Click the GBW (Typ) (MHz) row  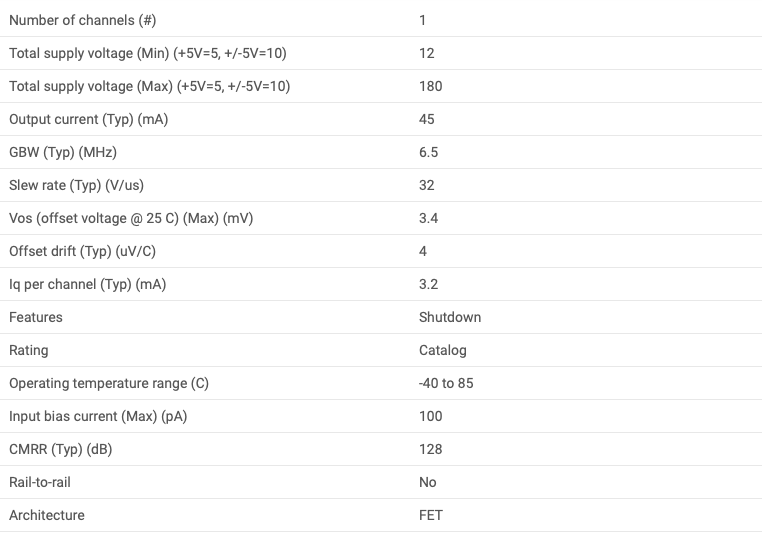pos(381,152)
